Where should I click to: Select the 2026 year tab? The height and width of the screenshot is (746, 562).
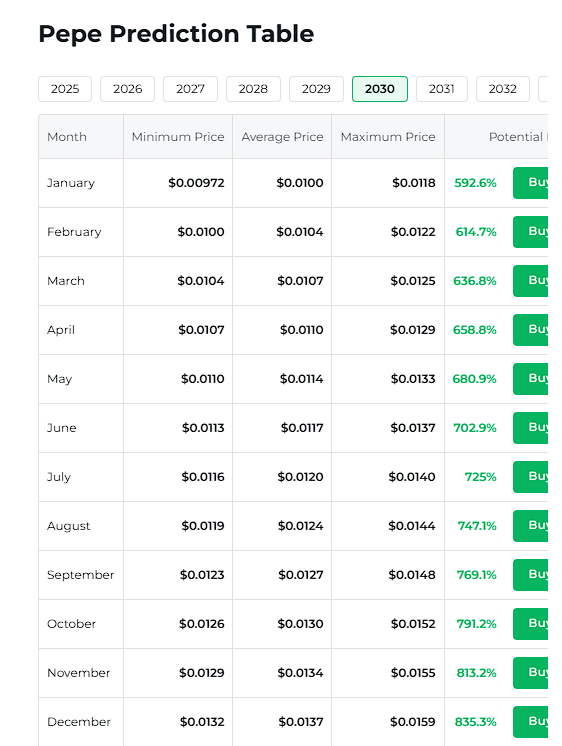point(128,89)
